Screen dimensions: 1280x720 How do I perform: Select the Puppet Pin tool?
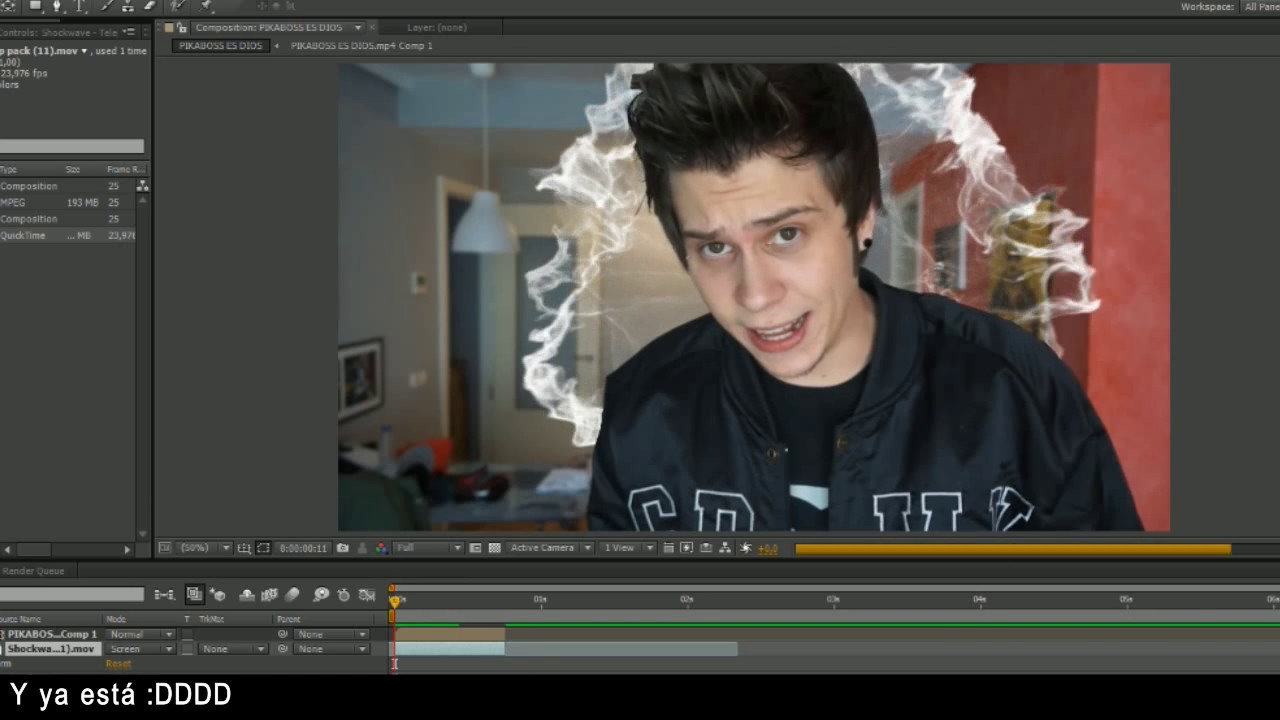[205, 5]
